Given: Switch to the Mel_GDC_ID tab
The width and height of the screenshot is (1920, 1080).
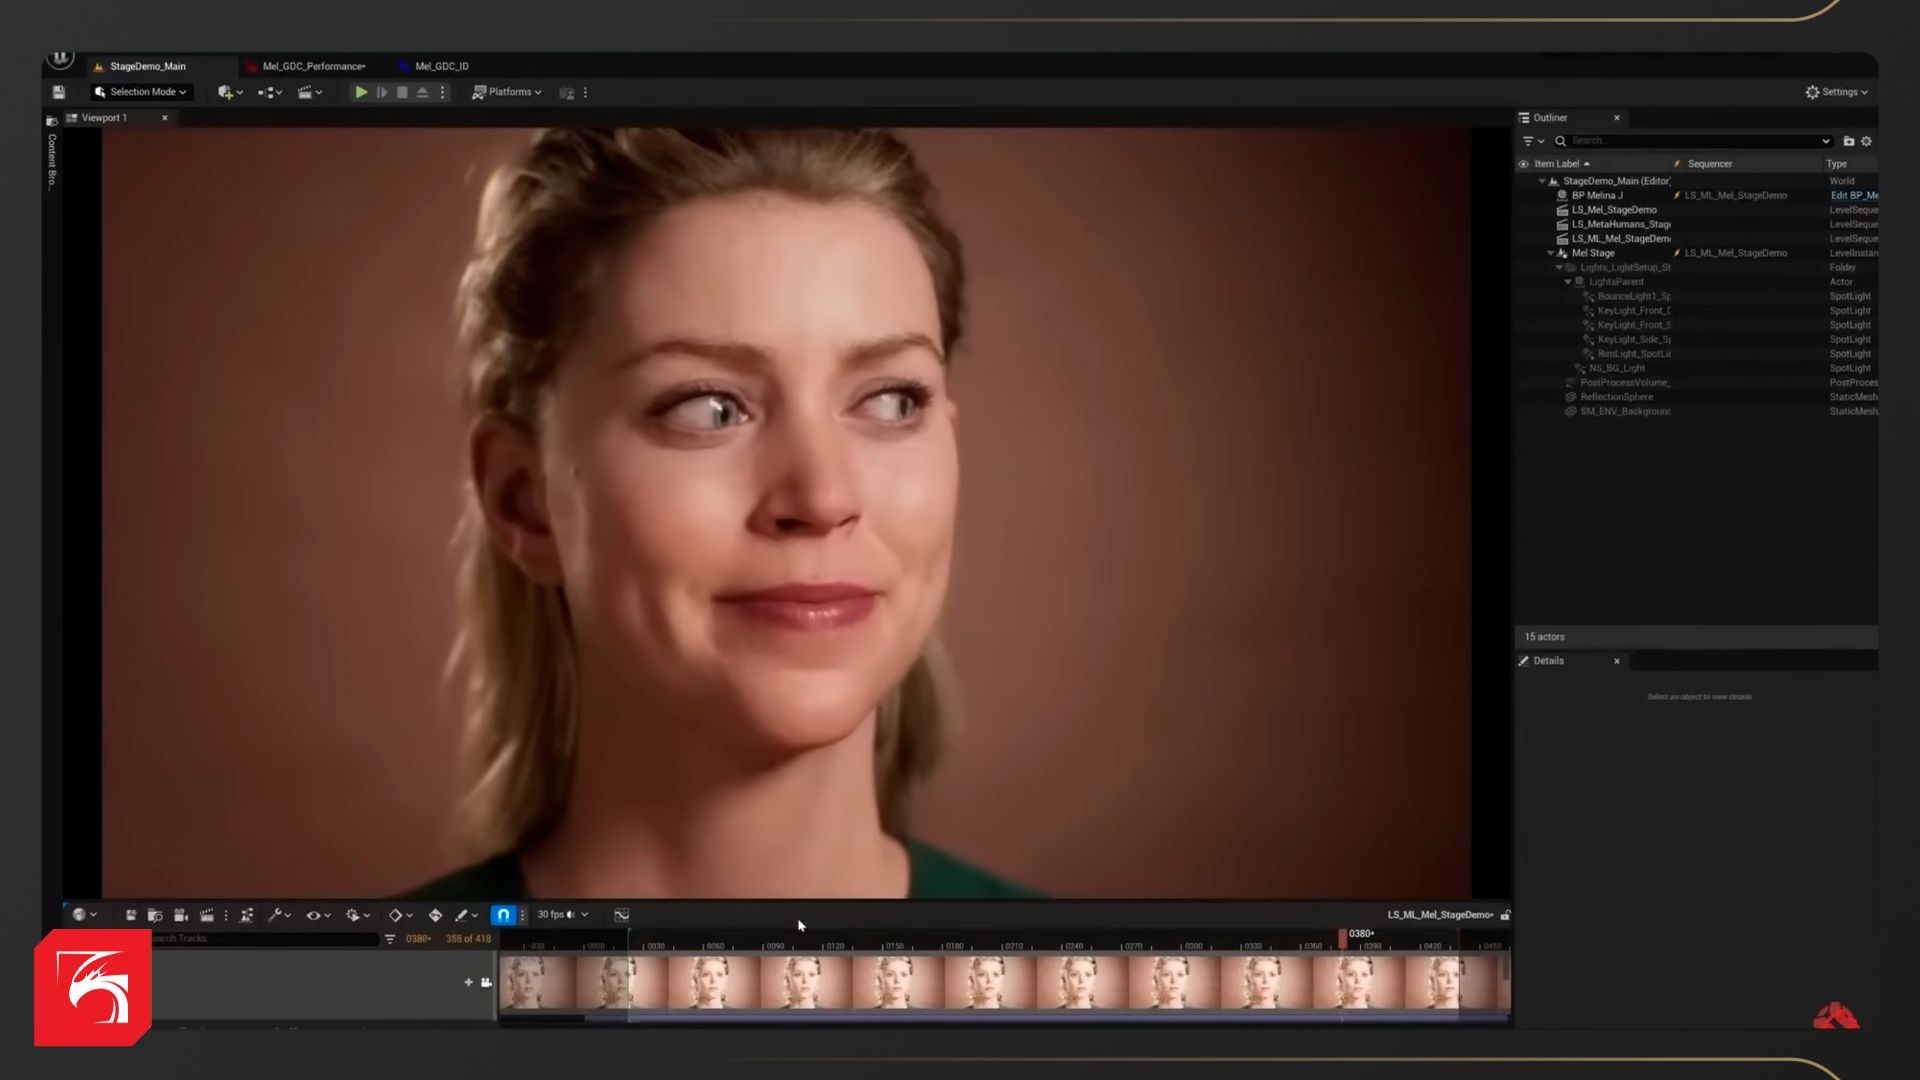Looking at the screenshot, I should tap(441, 66).
